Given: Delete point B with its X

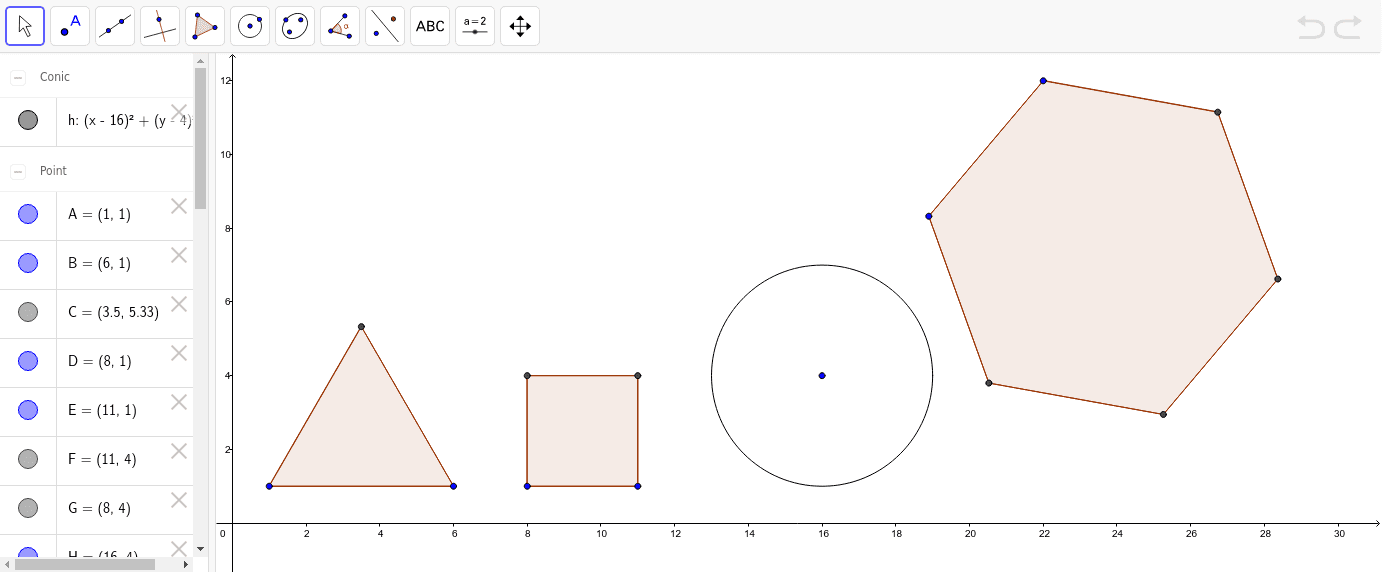Looking at the screenshot, I should [179, 255].
